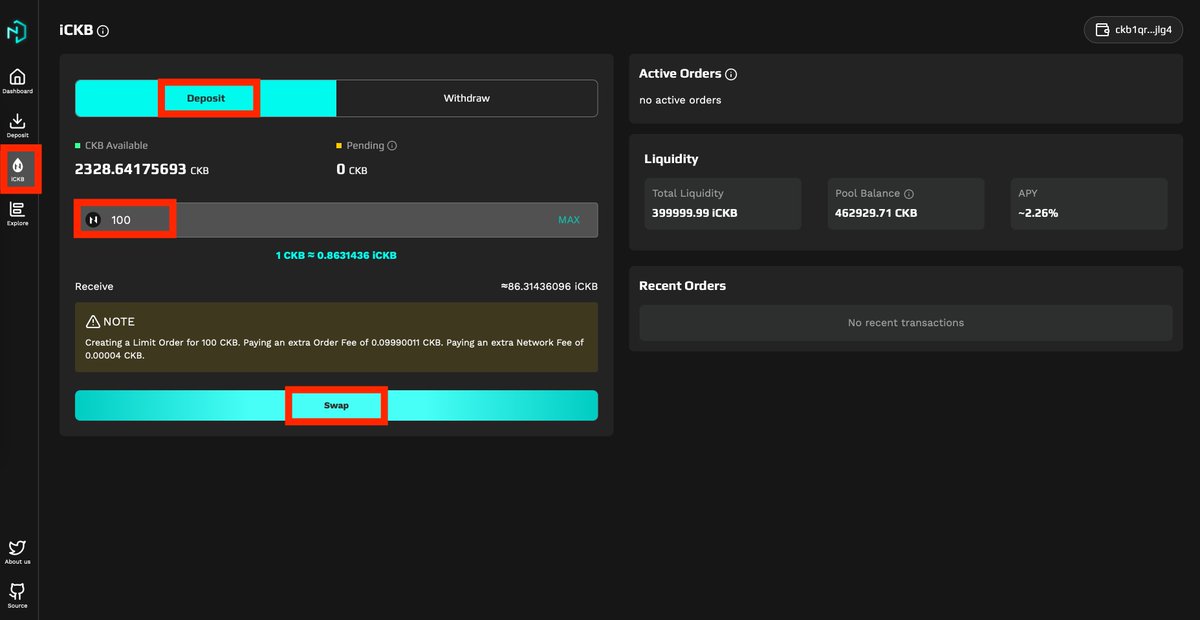Open the Pending info tooltip

point(390,145)
